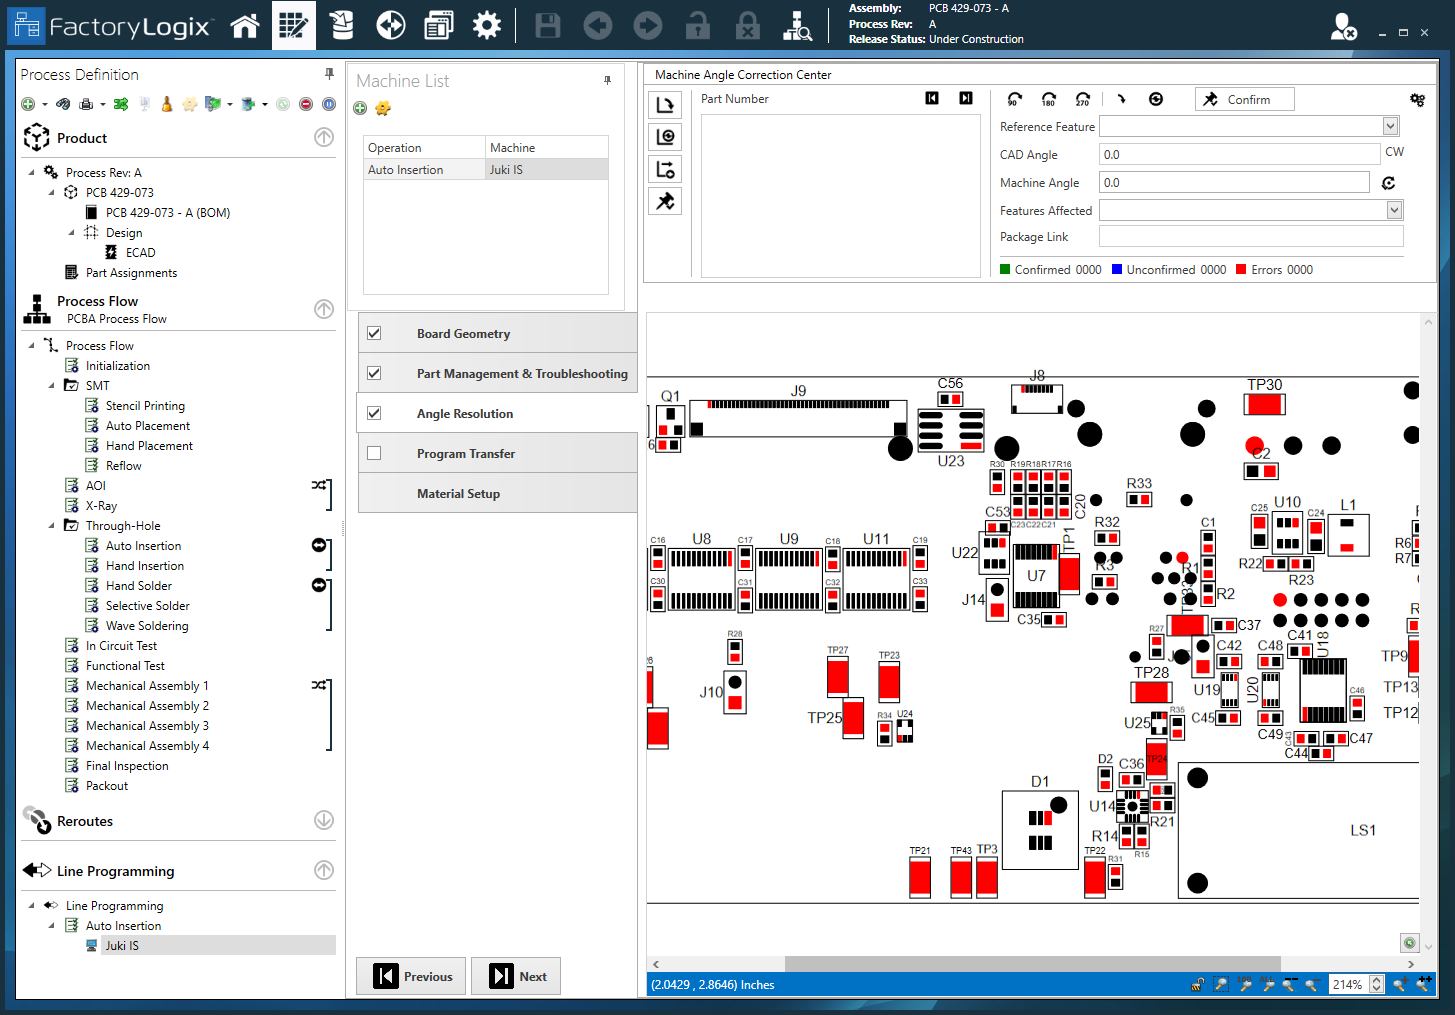Toggle the Angle Resolution checkbox

[374, 413]
